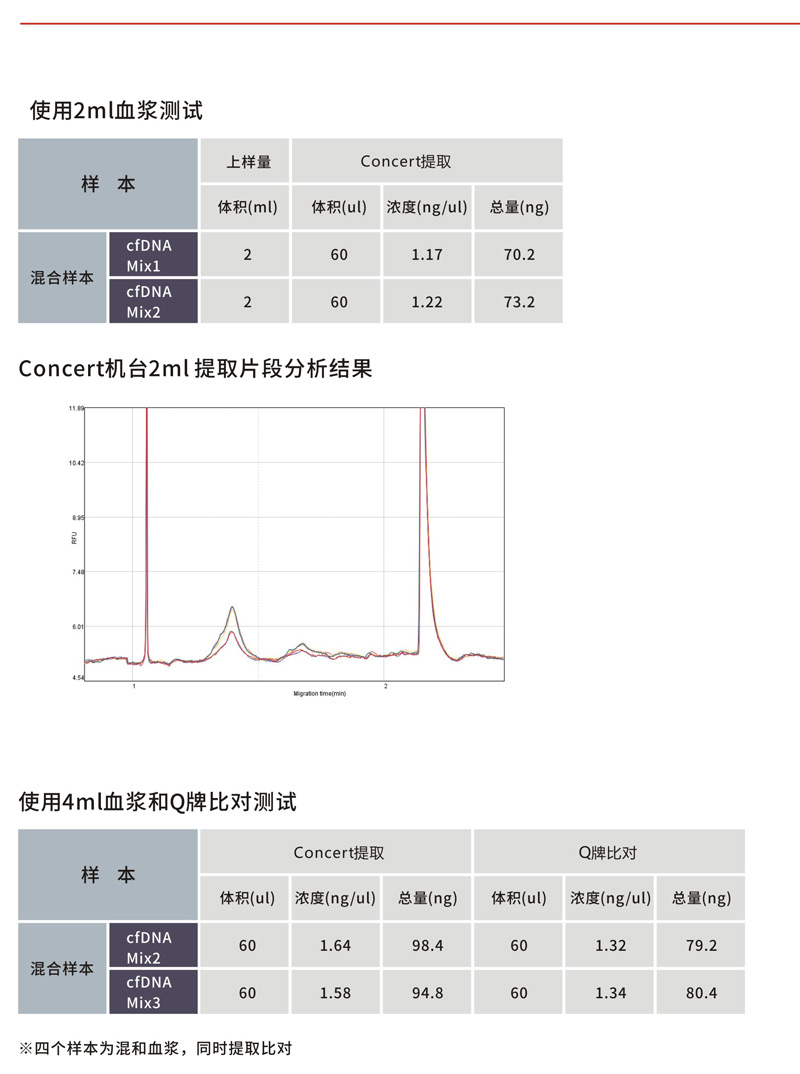Select the Q牌比对 header cell
Viewport: 800px width, 1074px height.
[x=608, y=852]
